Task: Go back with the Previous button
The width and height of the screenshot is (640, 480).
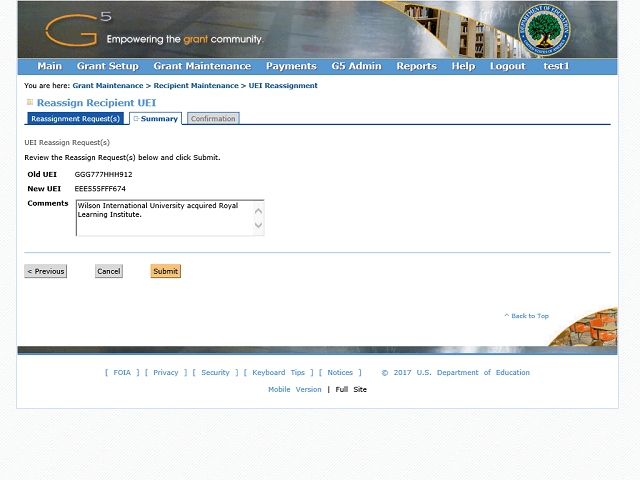Action: pyautogui.click(x=45, y=271)
